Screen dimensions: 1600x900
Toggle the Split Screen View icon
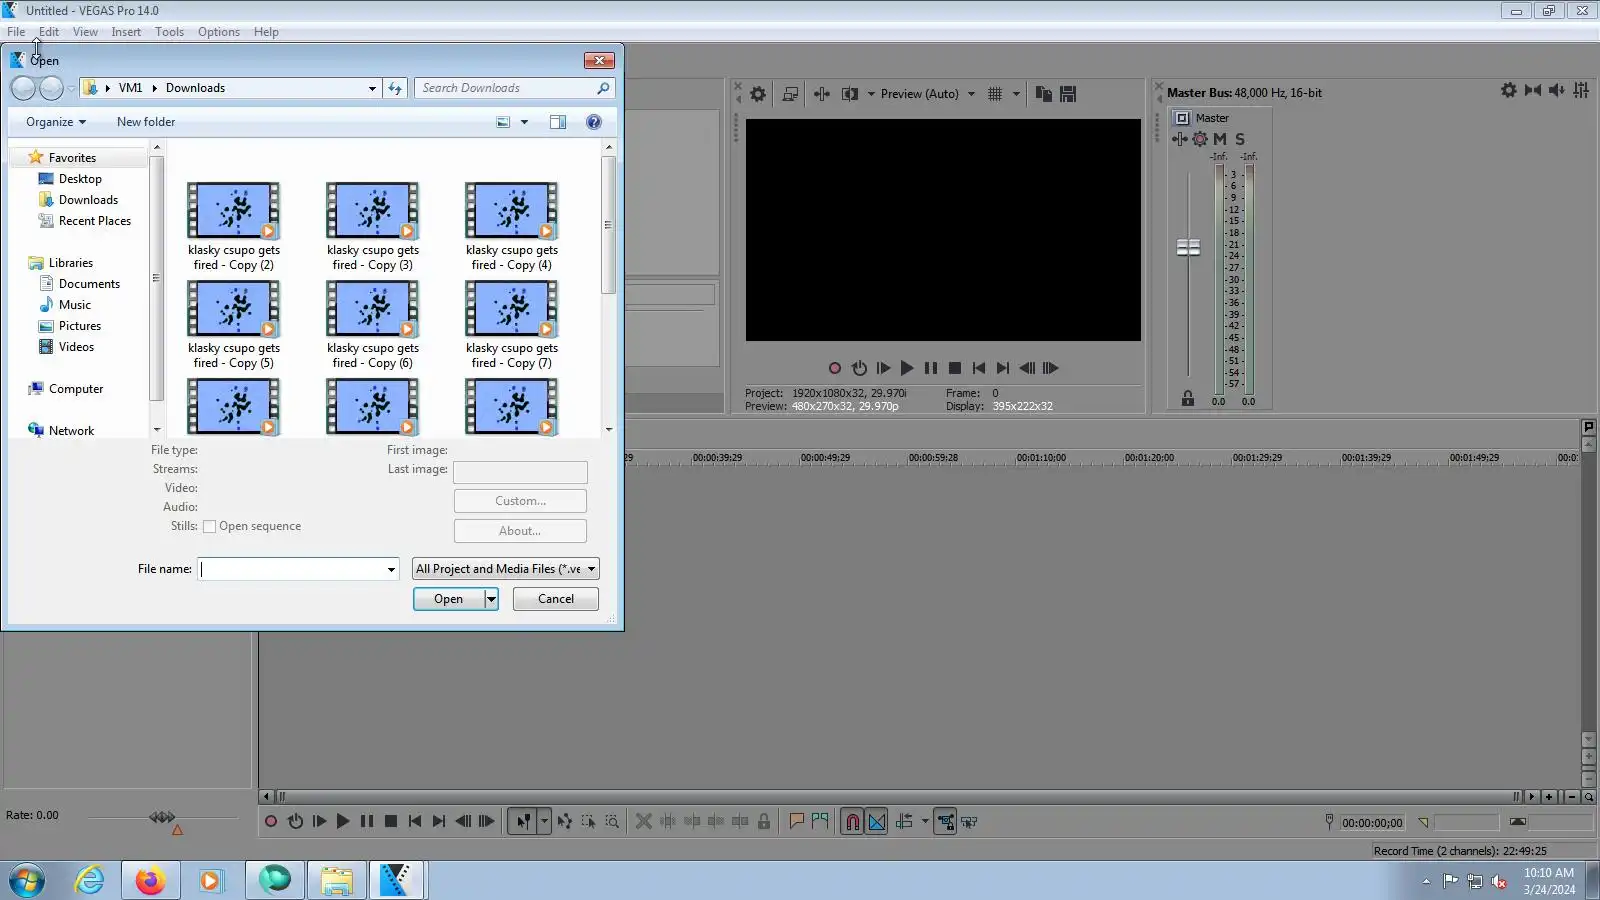850,94
